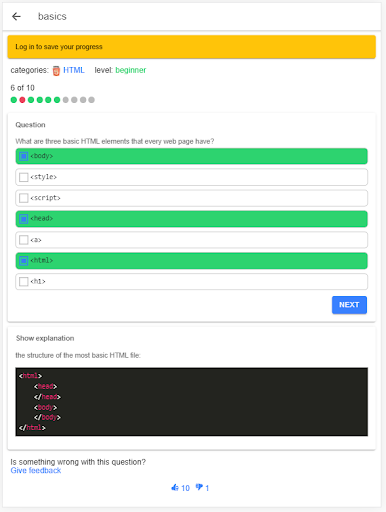Select the red second progress dot
The image size is (386, 512).
(22, 100)
